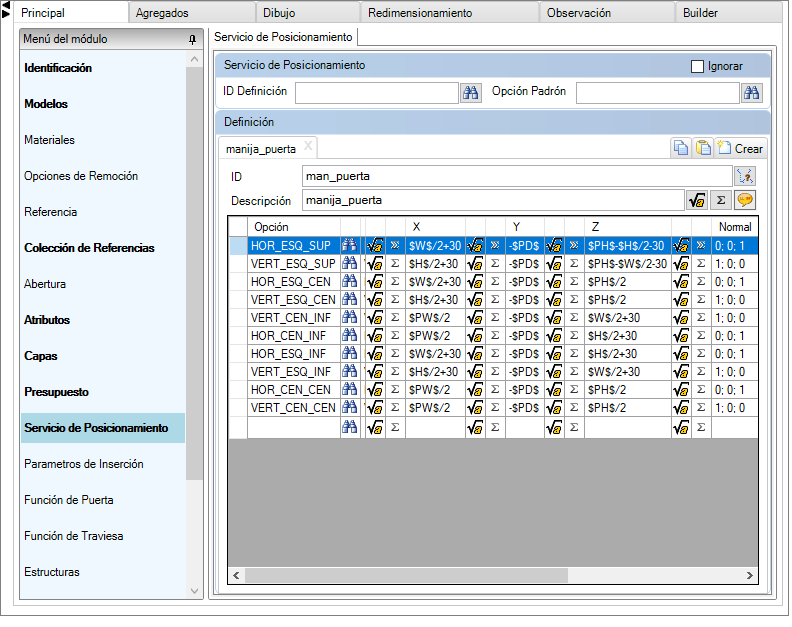Click module menu scroll down arrow

pos(194,590)
